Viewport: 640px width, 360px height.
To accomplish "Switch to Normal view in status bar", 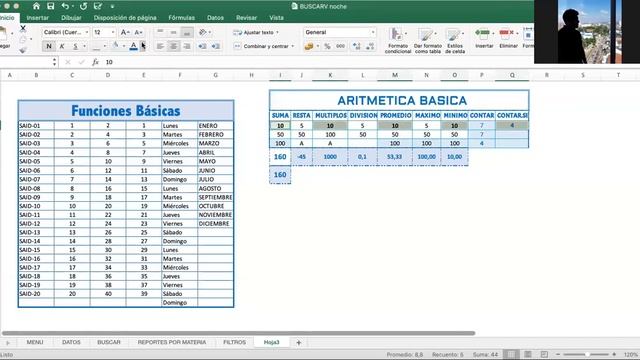I will (x=511, y=354).
